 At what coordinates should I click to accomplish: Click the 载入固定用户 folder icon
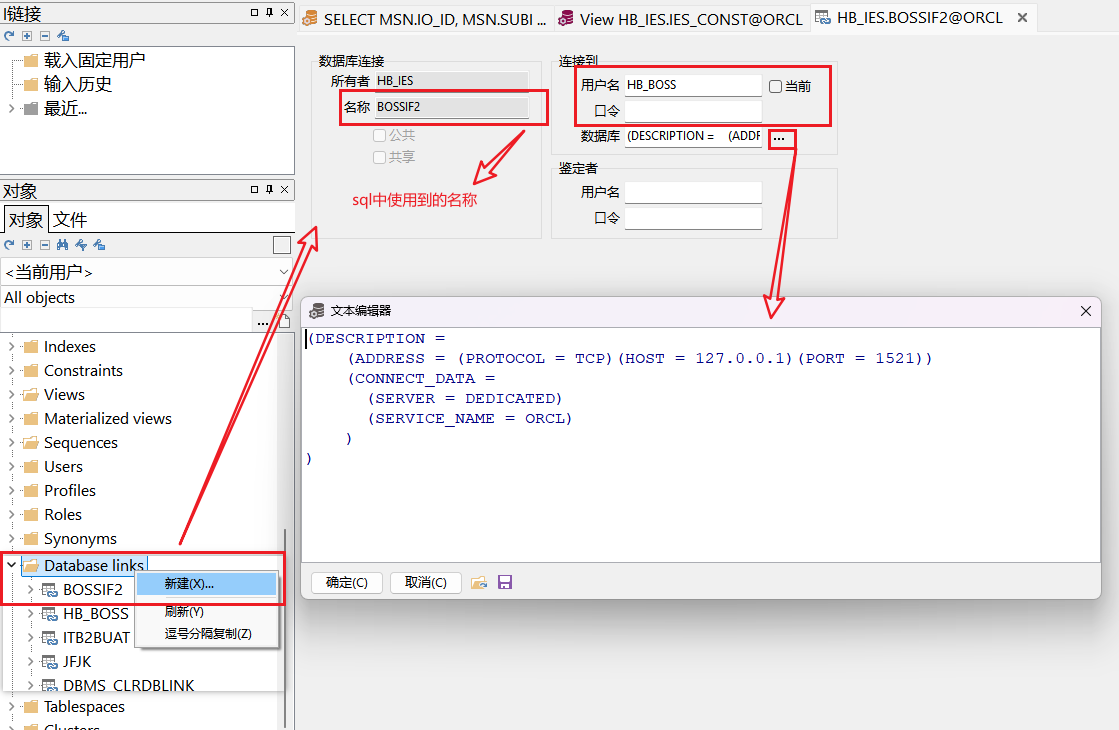(x=31, y=61)
